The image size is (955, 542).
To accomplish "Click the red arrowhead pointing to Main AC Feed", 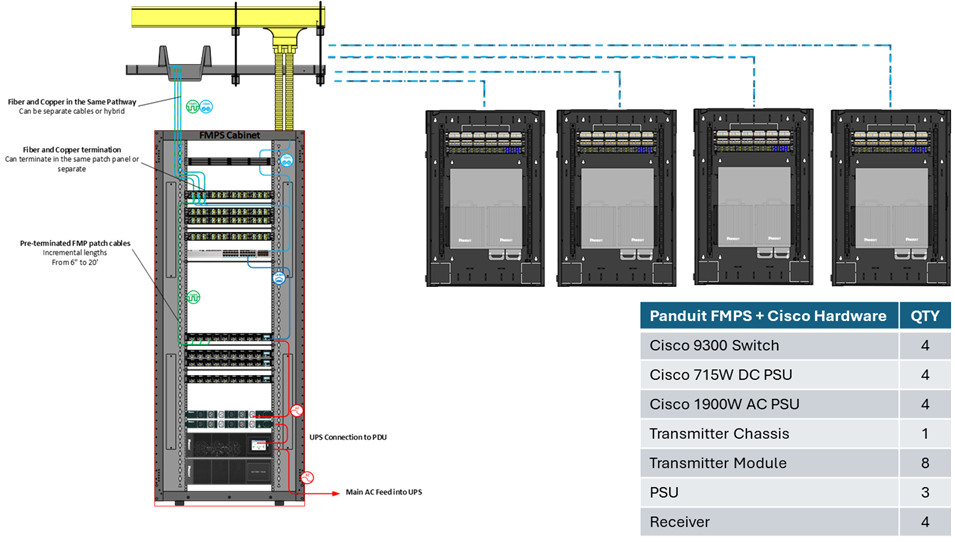I will click(x=336, y=493).
